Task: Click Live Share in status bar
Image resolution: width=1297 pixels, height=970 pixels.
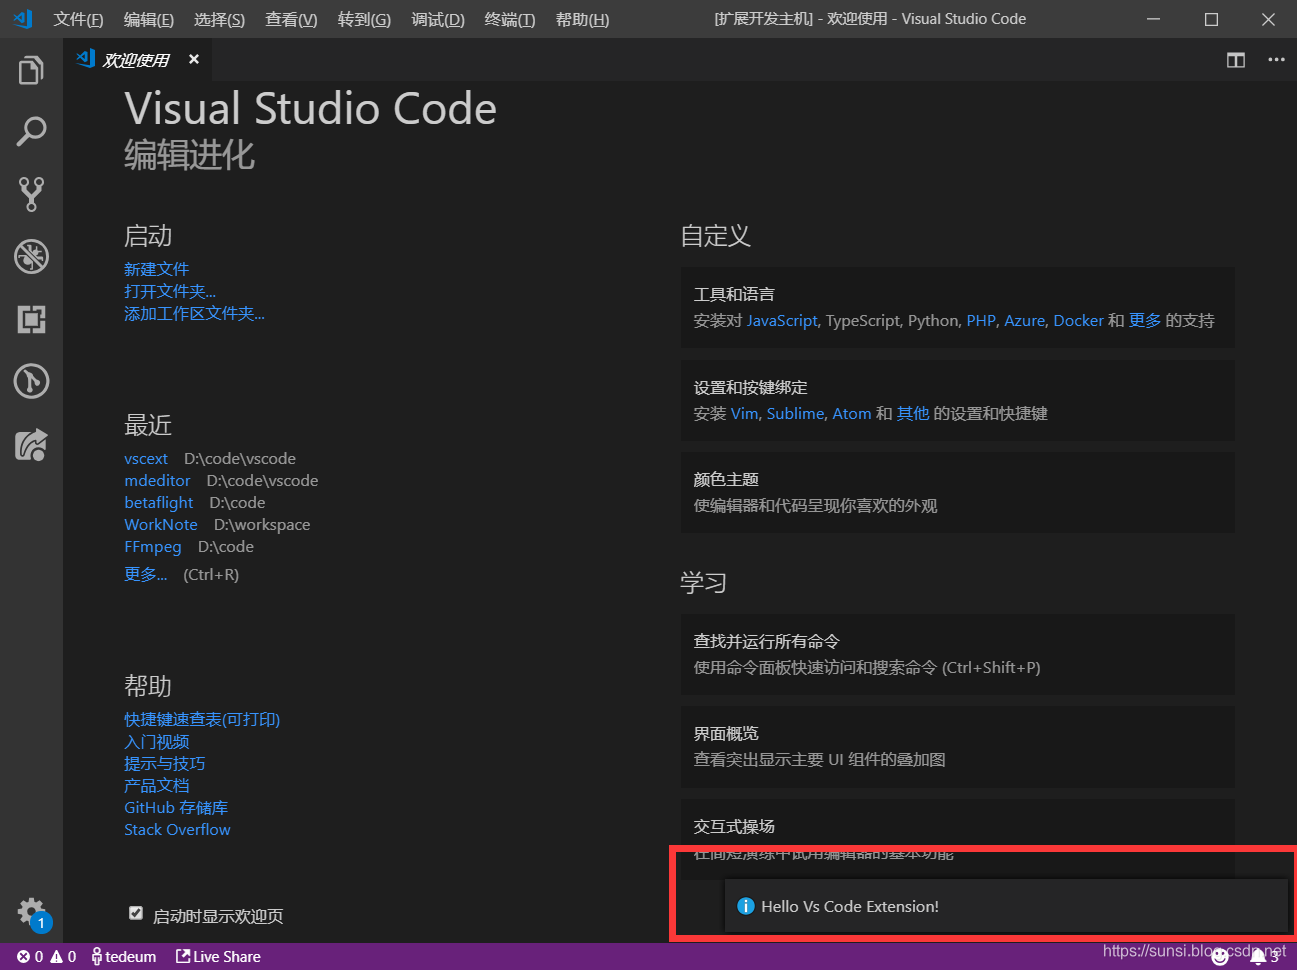Action: tap(218, 957)
